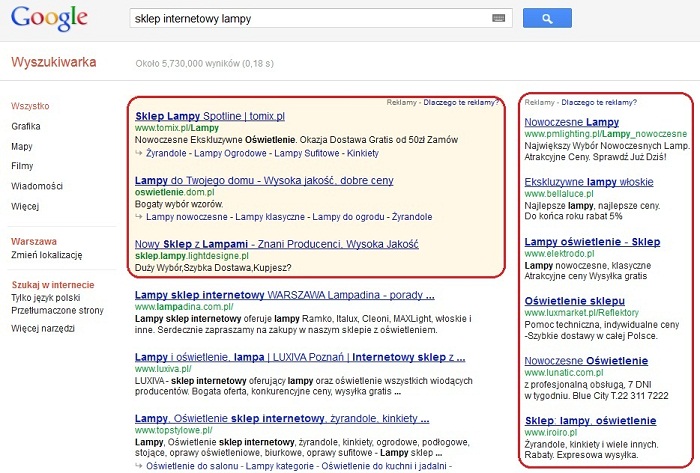Open 'Oświetlenie sklepu' side ad
This screenshot has width=700, height=473.
(x=575, y=301)
